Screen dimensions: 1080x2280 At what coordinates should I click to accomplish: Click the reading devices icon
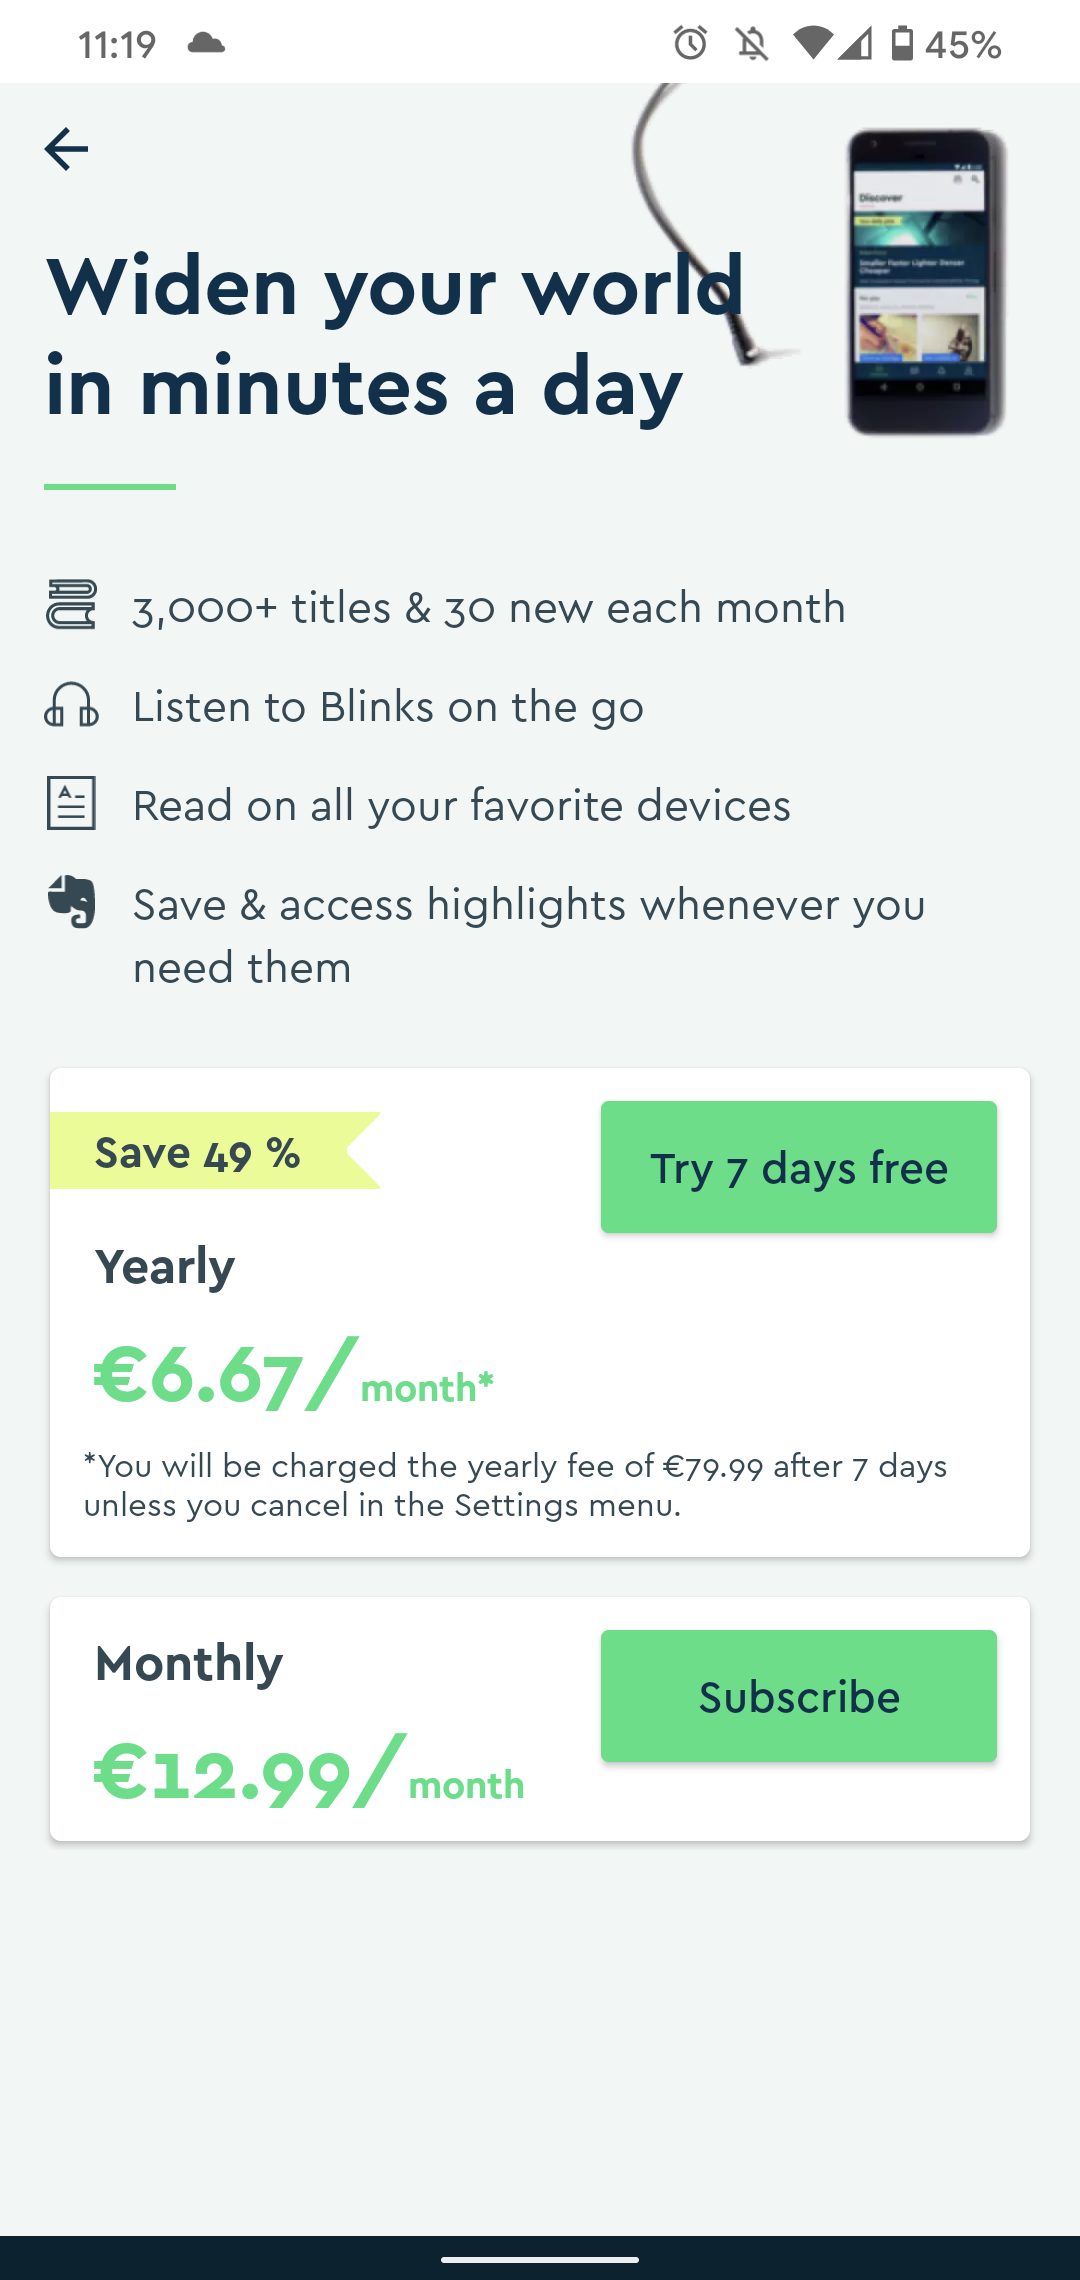(71, 804)
